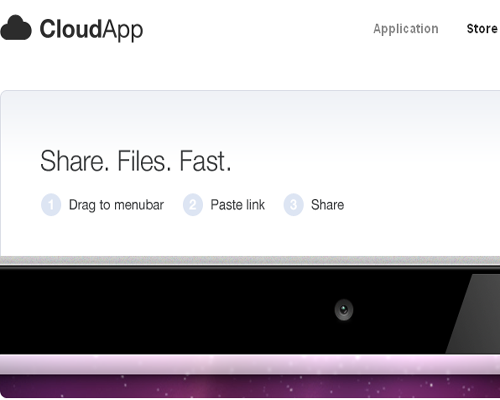
Task: Click the letter C in CloudApp
Action: point(48,29)
